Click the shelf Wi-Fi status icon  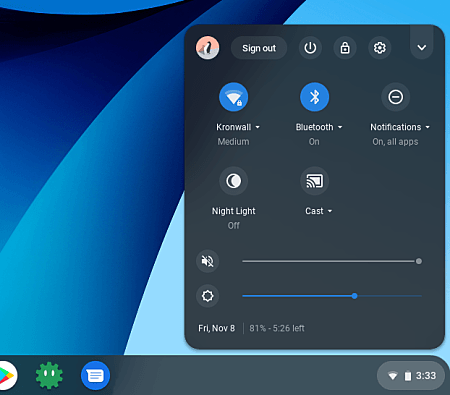click(x=393, y=376)
